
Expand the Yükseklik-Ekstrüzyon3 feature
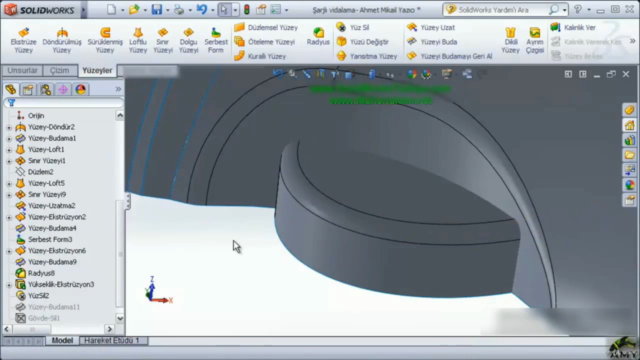(9, 285)
